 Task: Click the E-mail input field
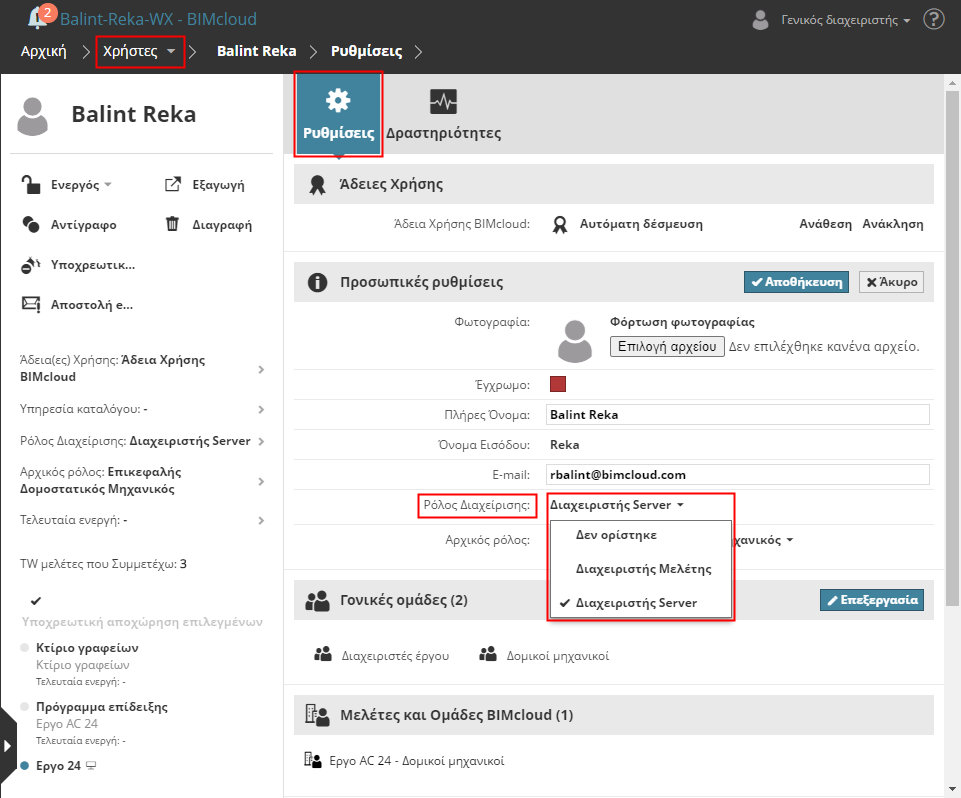[737, 474]
